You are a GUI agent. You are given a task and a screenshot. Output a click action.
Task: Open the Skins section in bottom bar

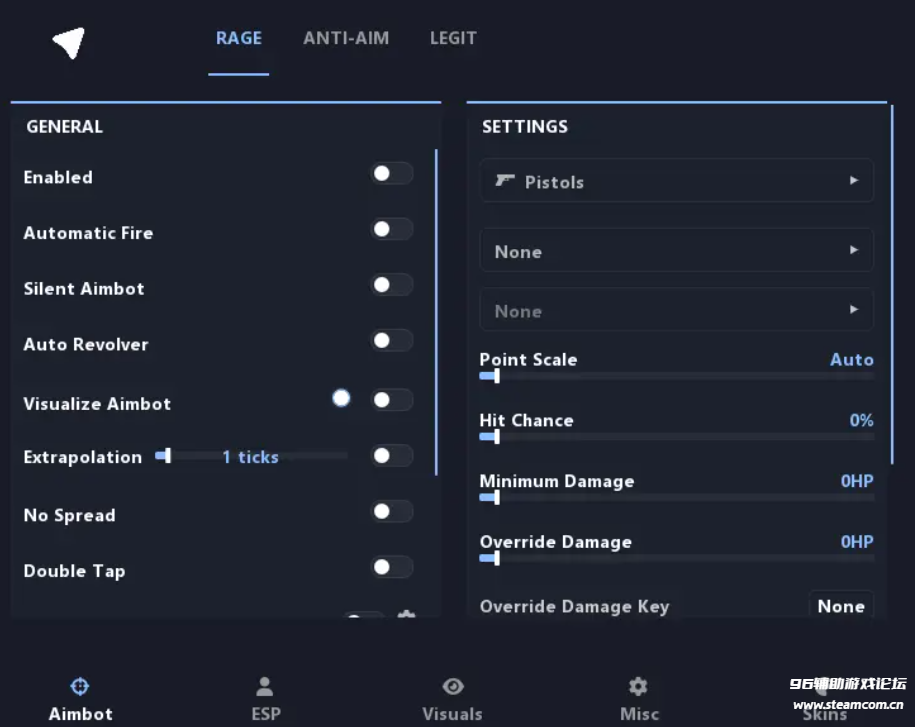pyautogui.click(x=825, y=700)
